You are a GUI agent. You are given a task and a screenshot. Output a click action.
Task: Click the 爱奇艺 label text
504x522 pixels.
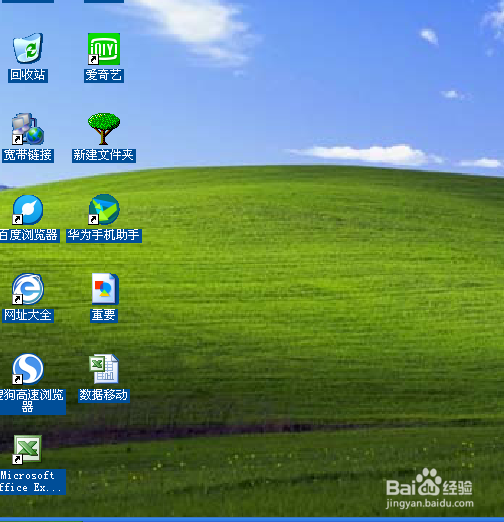tap(104, 75)
